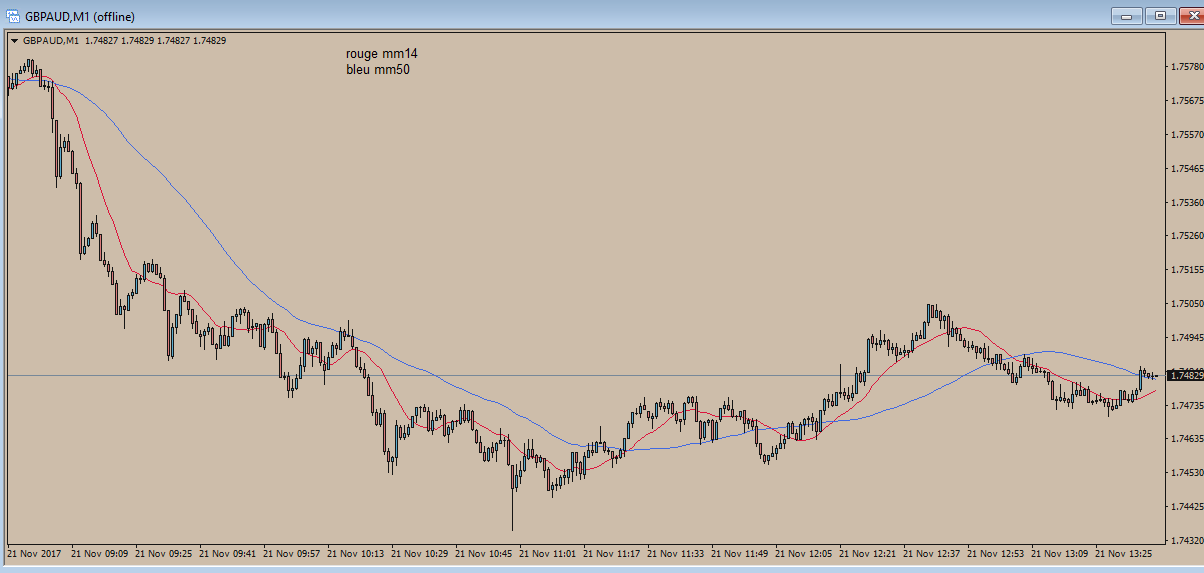Screen dimensions: 1204x573
Task: Click the current price marker 1.74829 on axis
Action: point(1185,376)
